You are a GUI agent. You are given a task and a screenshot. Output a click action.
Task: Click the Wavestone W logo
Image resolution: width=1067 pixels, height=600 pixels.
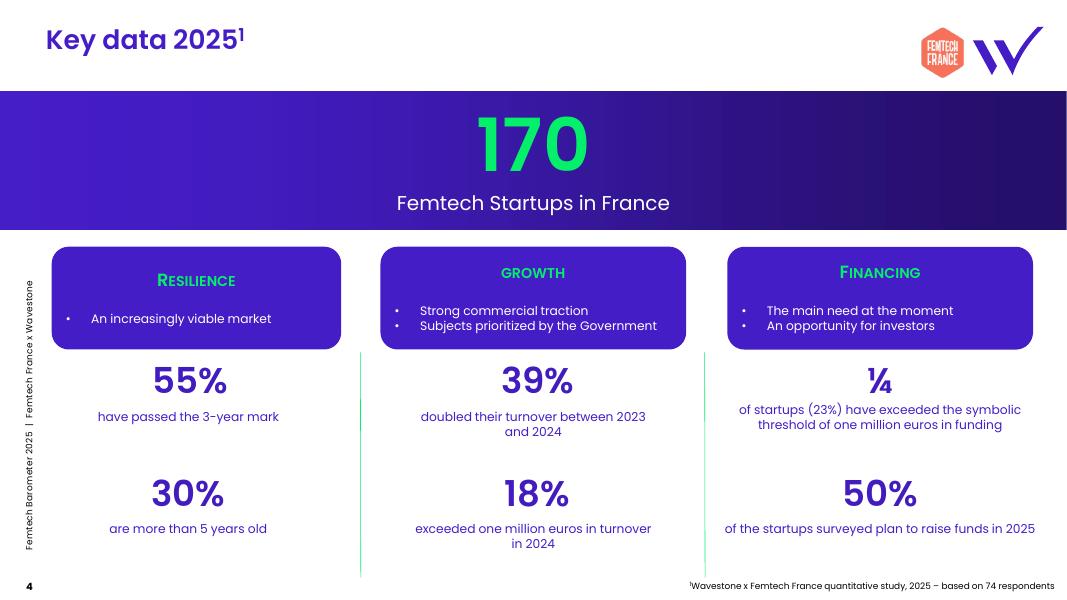coord(1007,51)
